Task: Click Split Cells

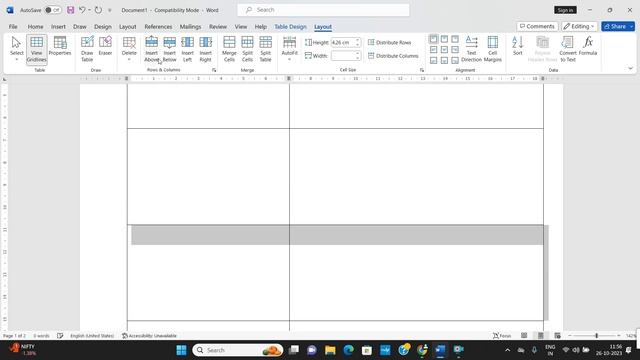Action: [x=247, y=49]
